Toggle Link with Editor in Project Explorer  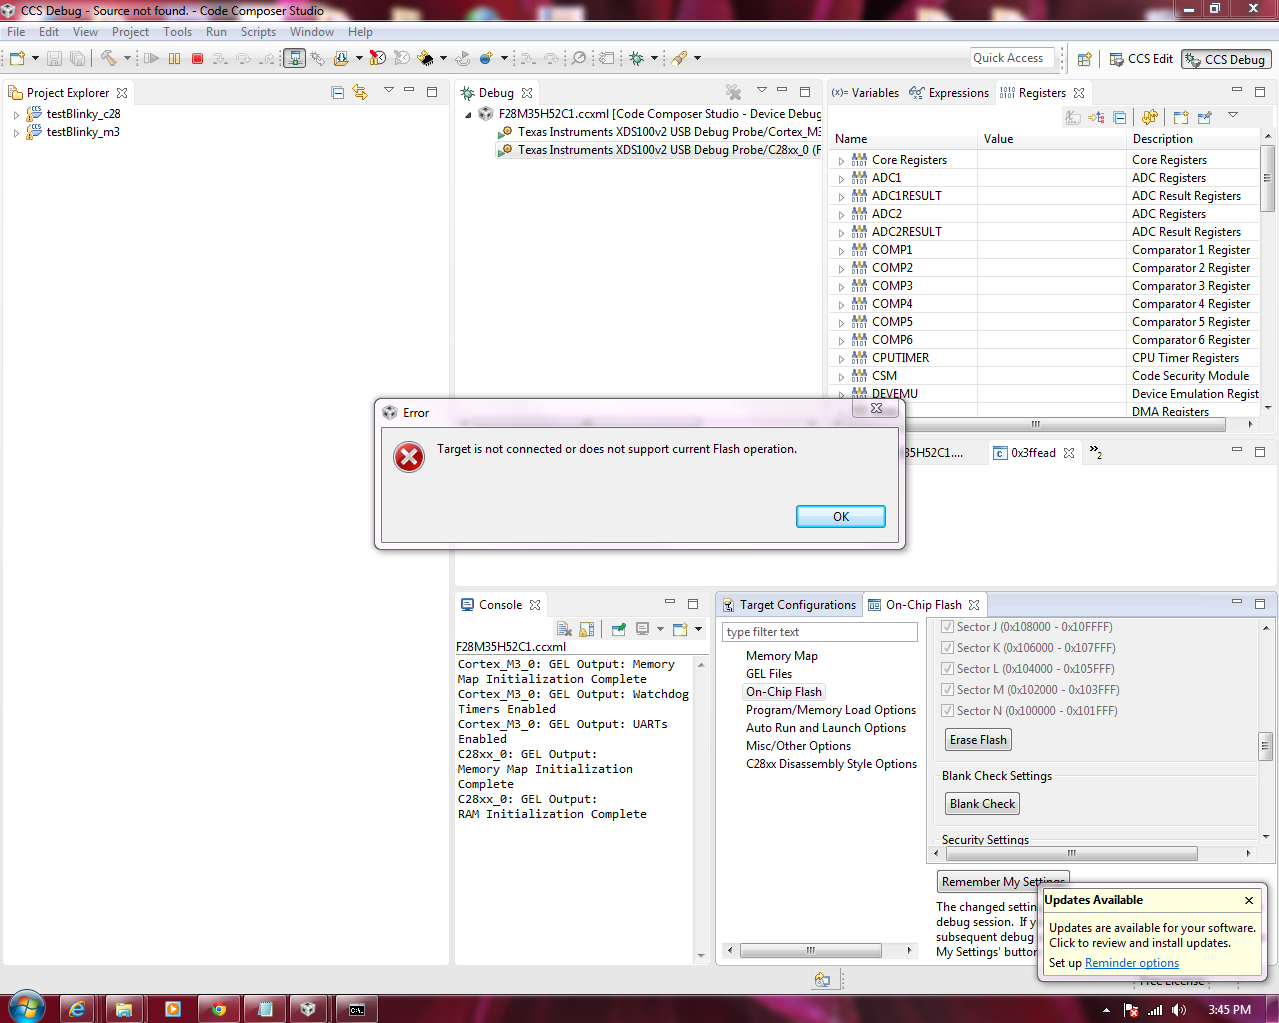360,92
